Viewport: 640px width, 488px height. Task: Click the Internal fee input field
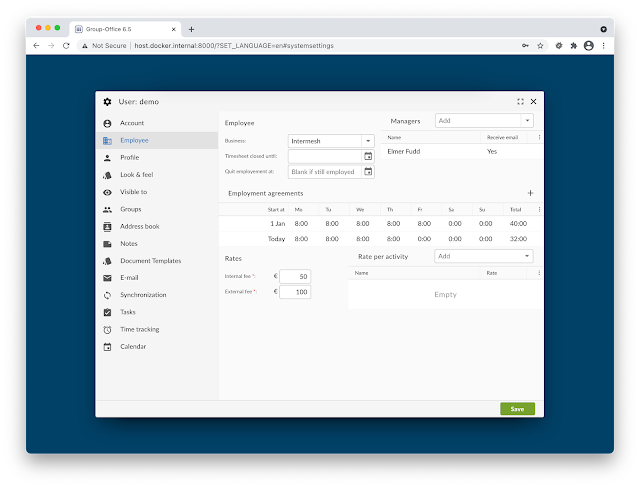point(295,276)
